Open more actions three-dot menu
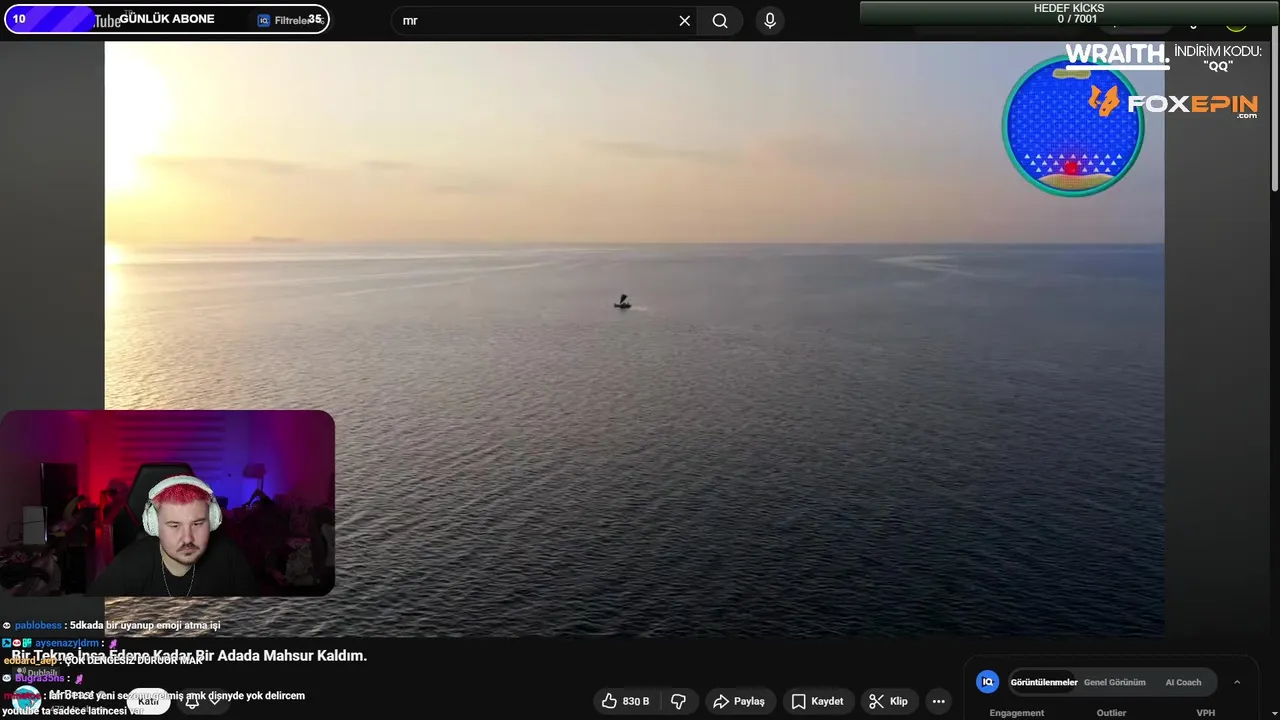The height and width of the screenshot is (720, 1280). click(938, 701)
